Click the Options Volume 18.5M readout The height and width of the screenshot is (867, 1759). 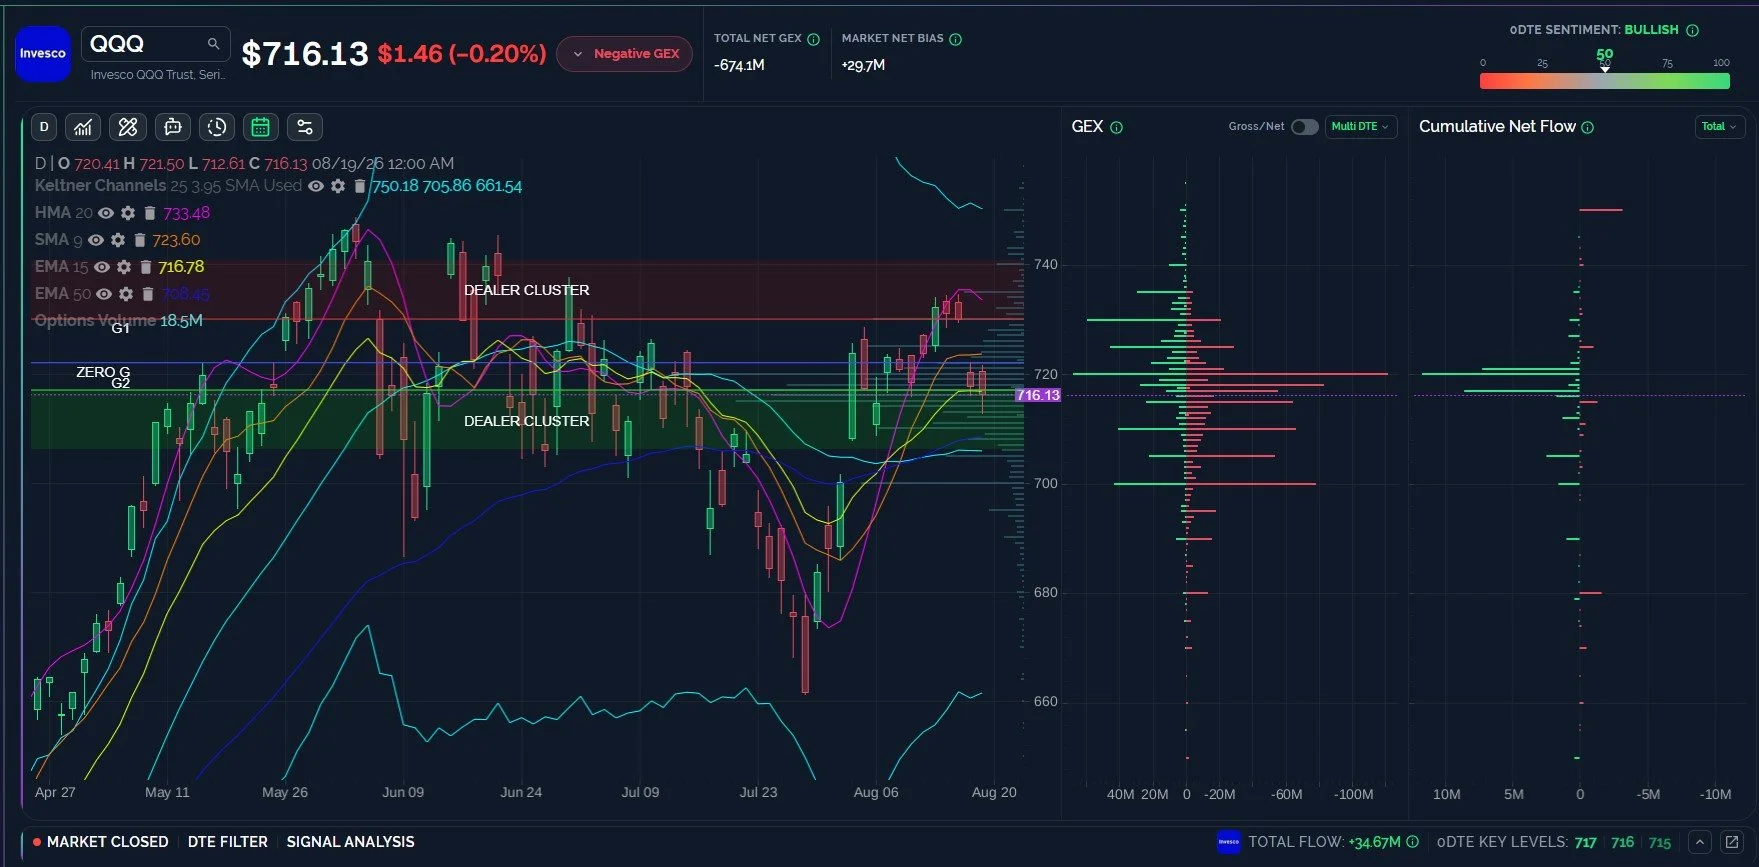point(119,321)
